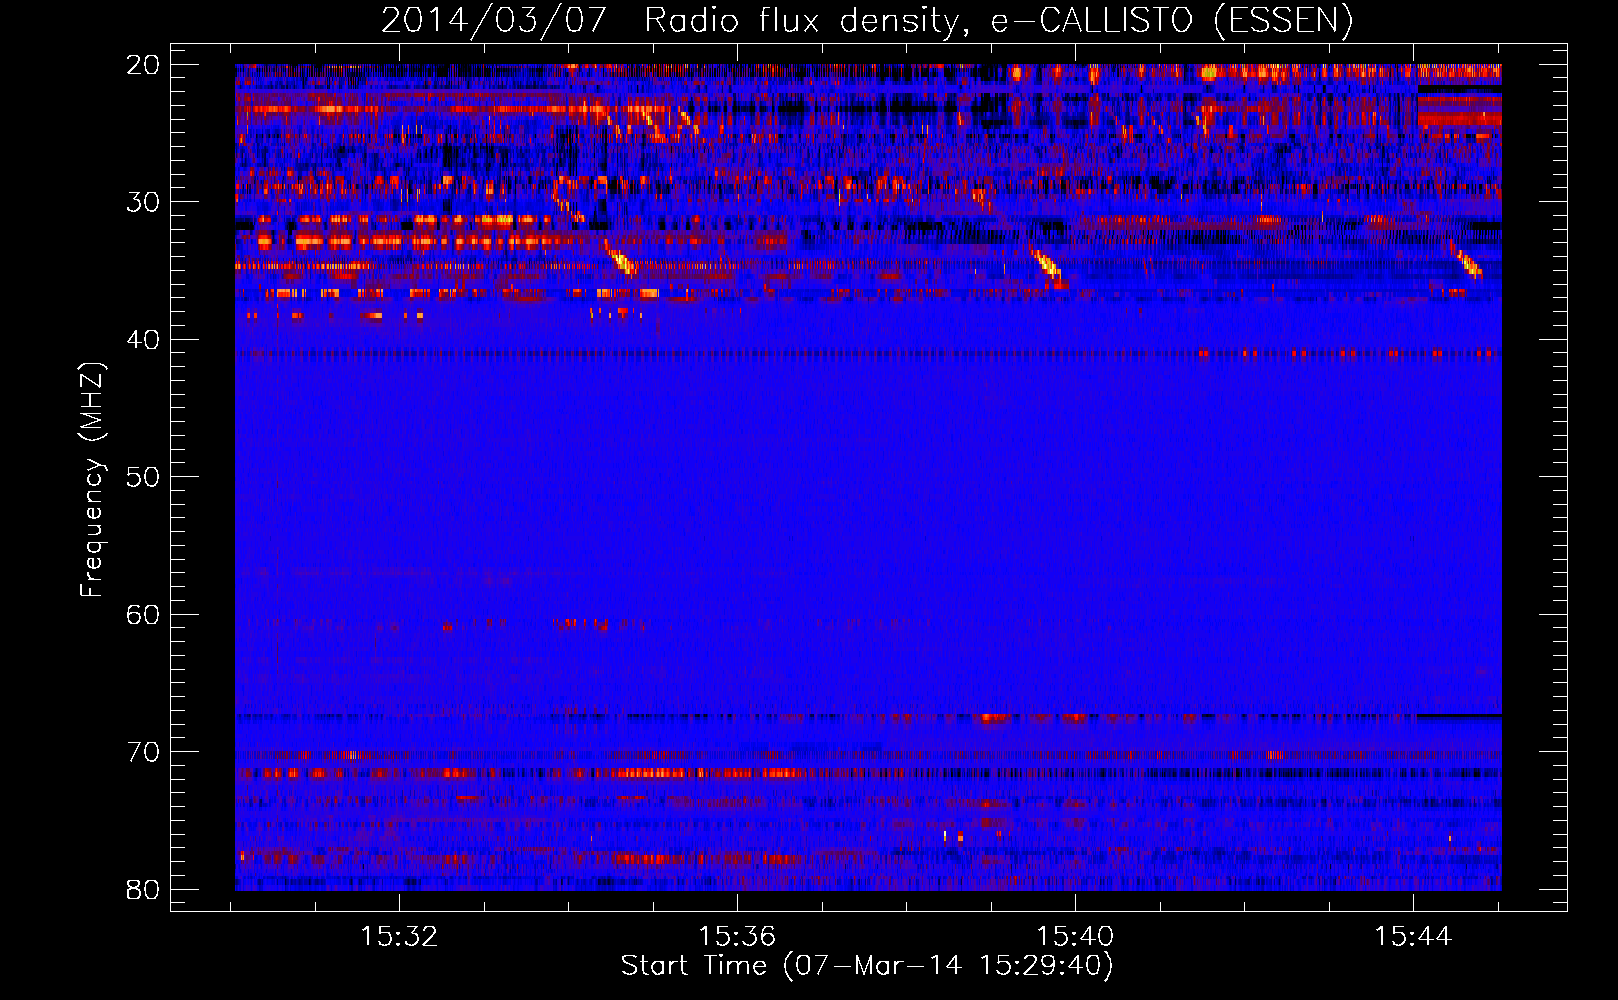This screenshot has width=1618, height=1000.
Task: Click the 40 MHz frequency tick label
Action: 143,340
